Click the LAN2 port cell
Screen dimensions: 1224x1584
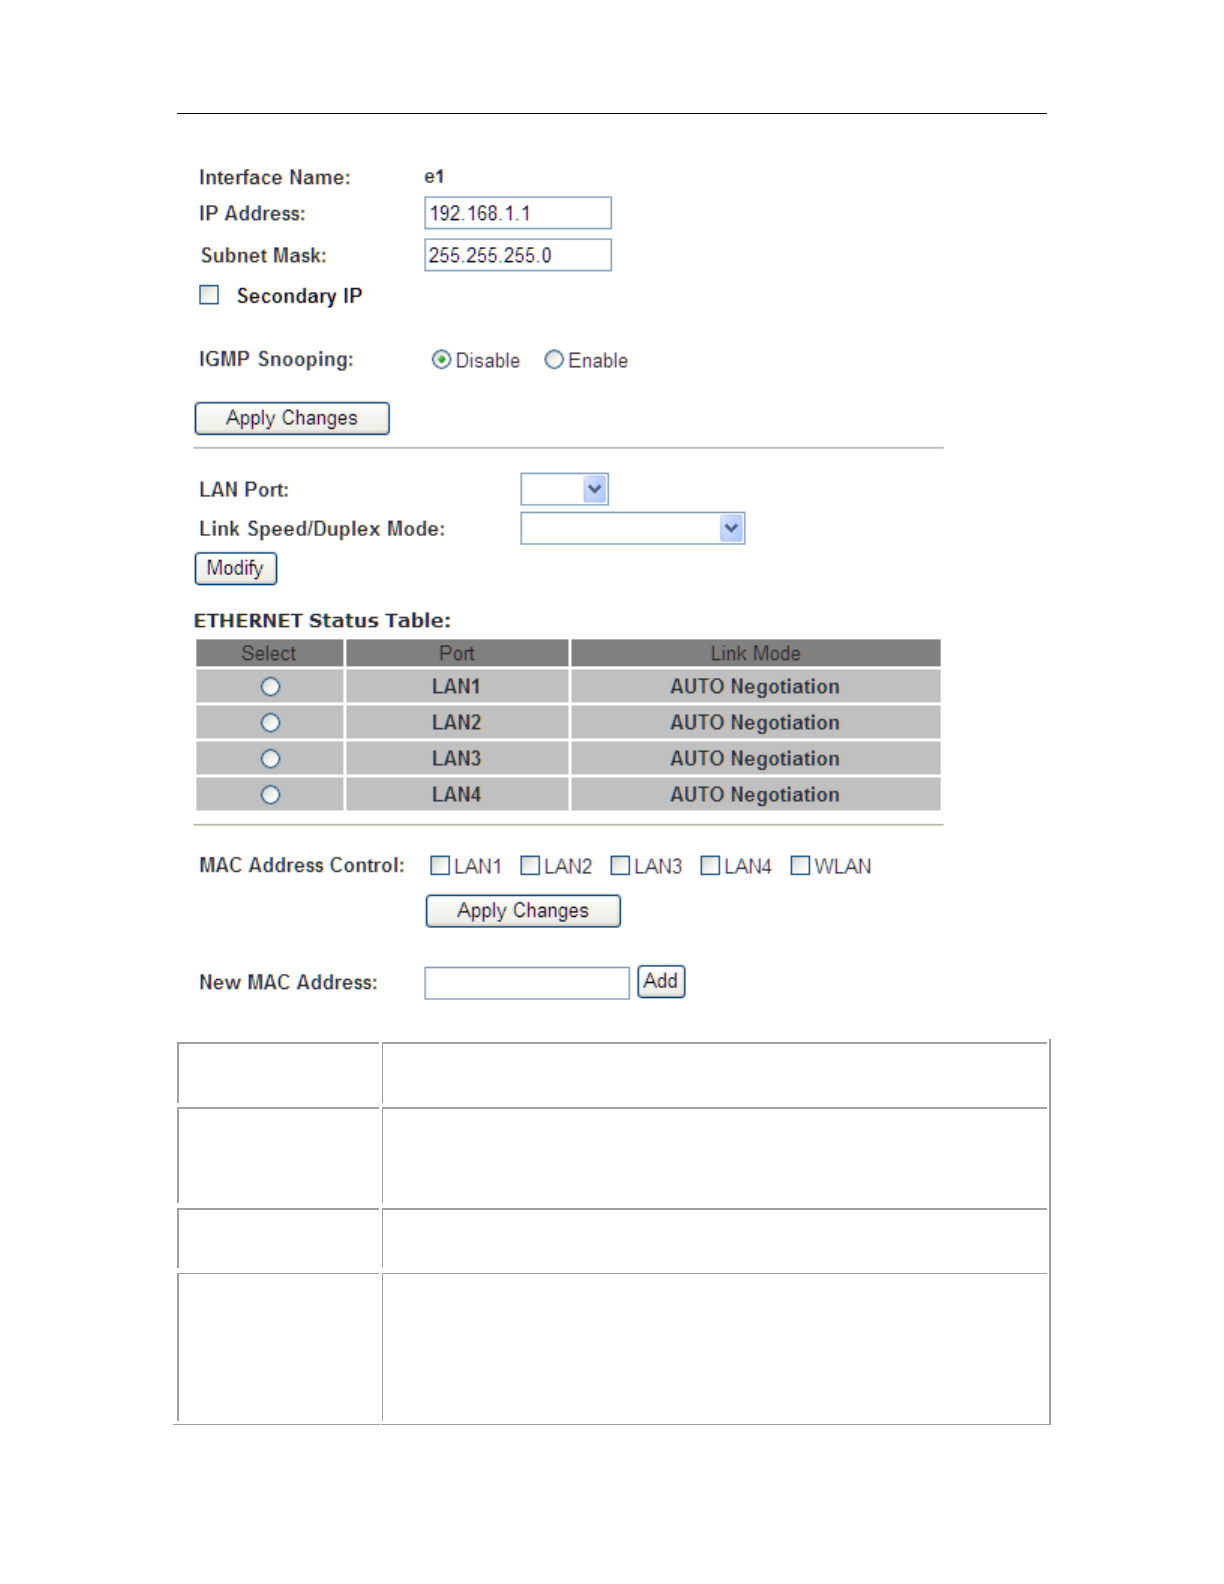click(x=457, y=723)
